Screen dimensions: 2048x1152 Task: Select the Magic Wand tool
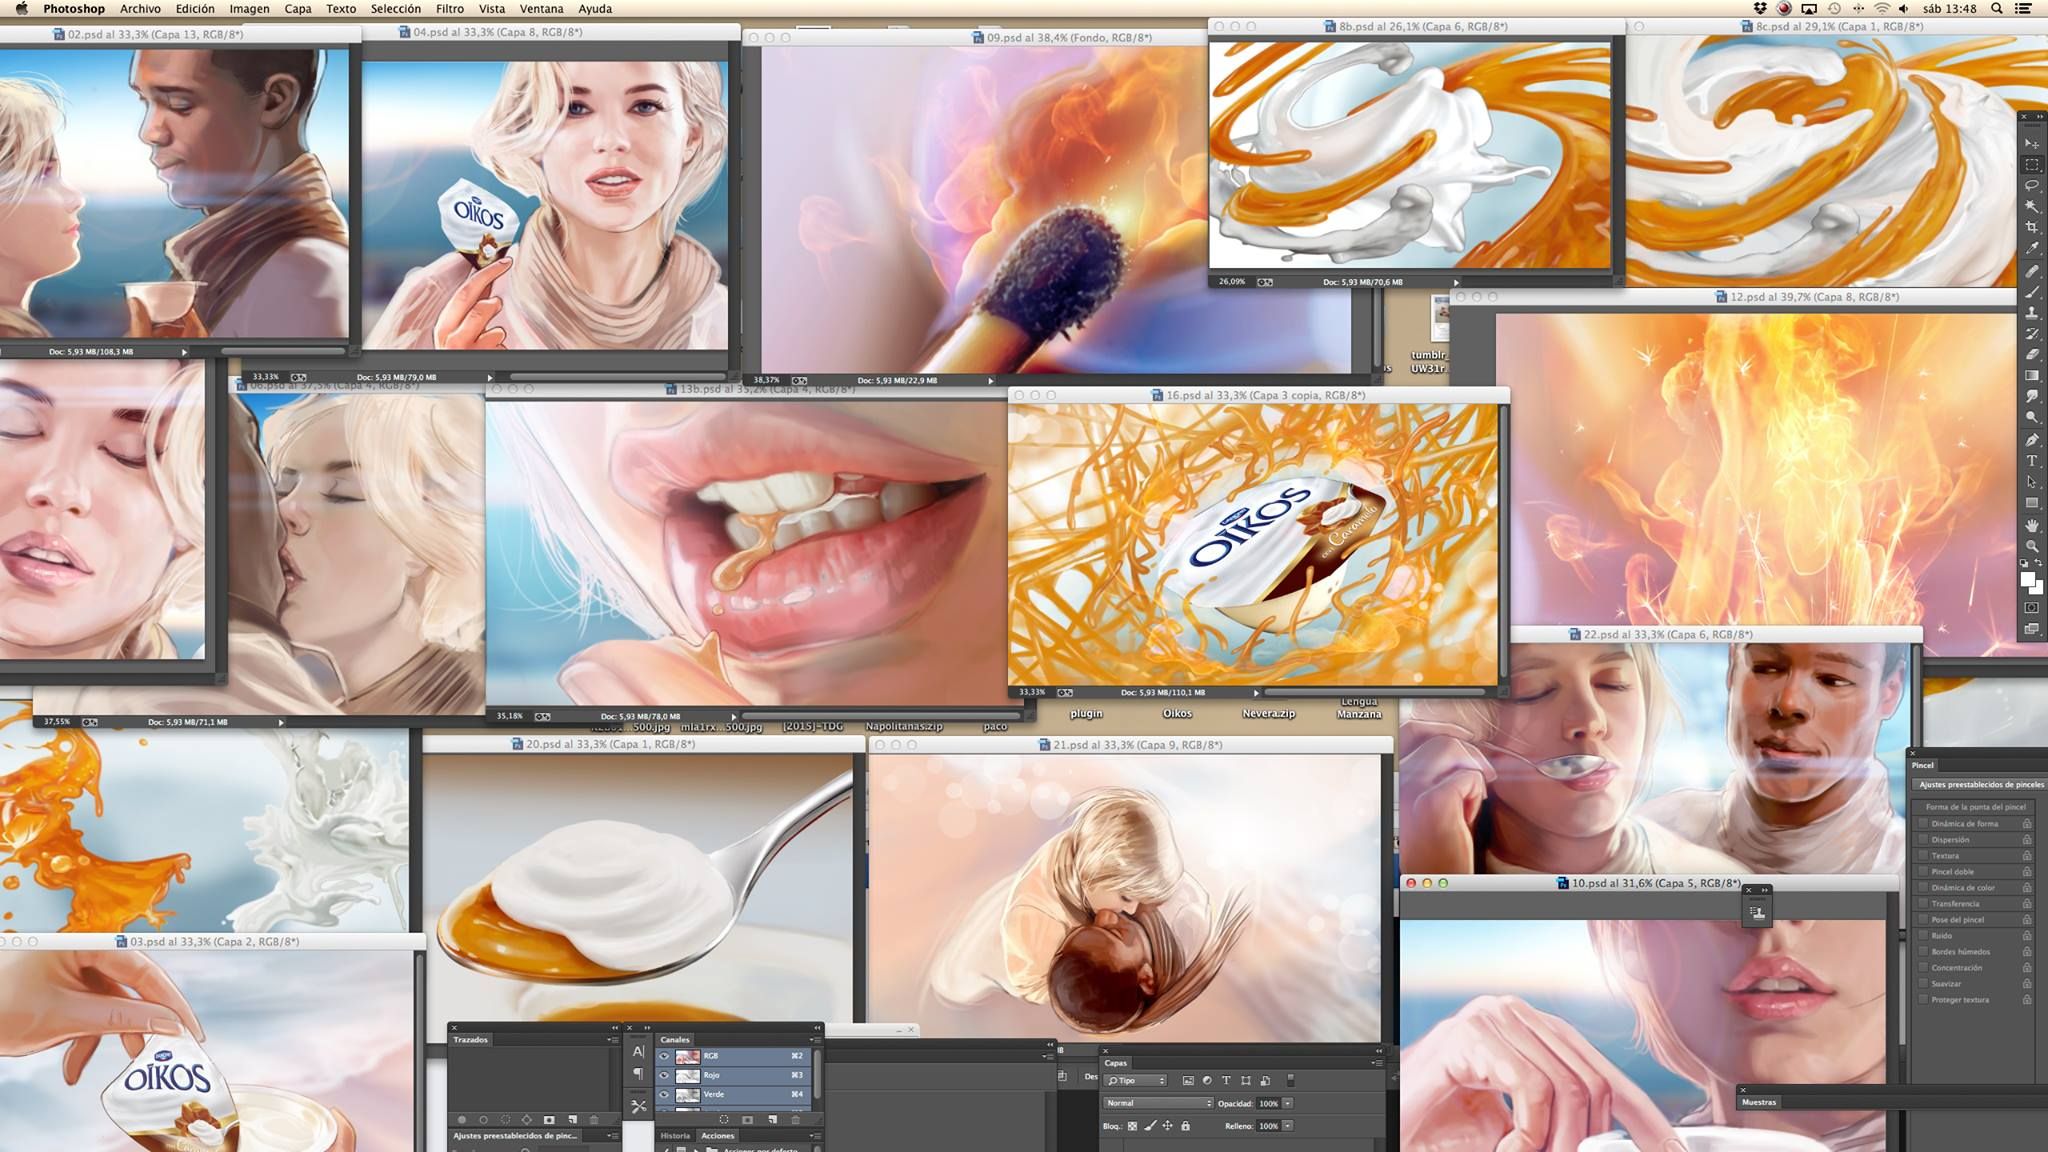click(2032, 206)
